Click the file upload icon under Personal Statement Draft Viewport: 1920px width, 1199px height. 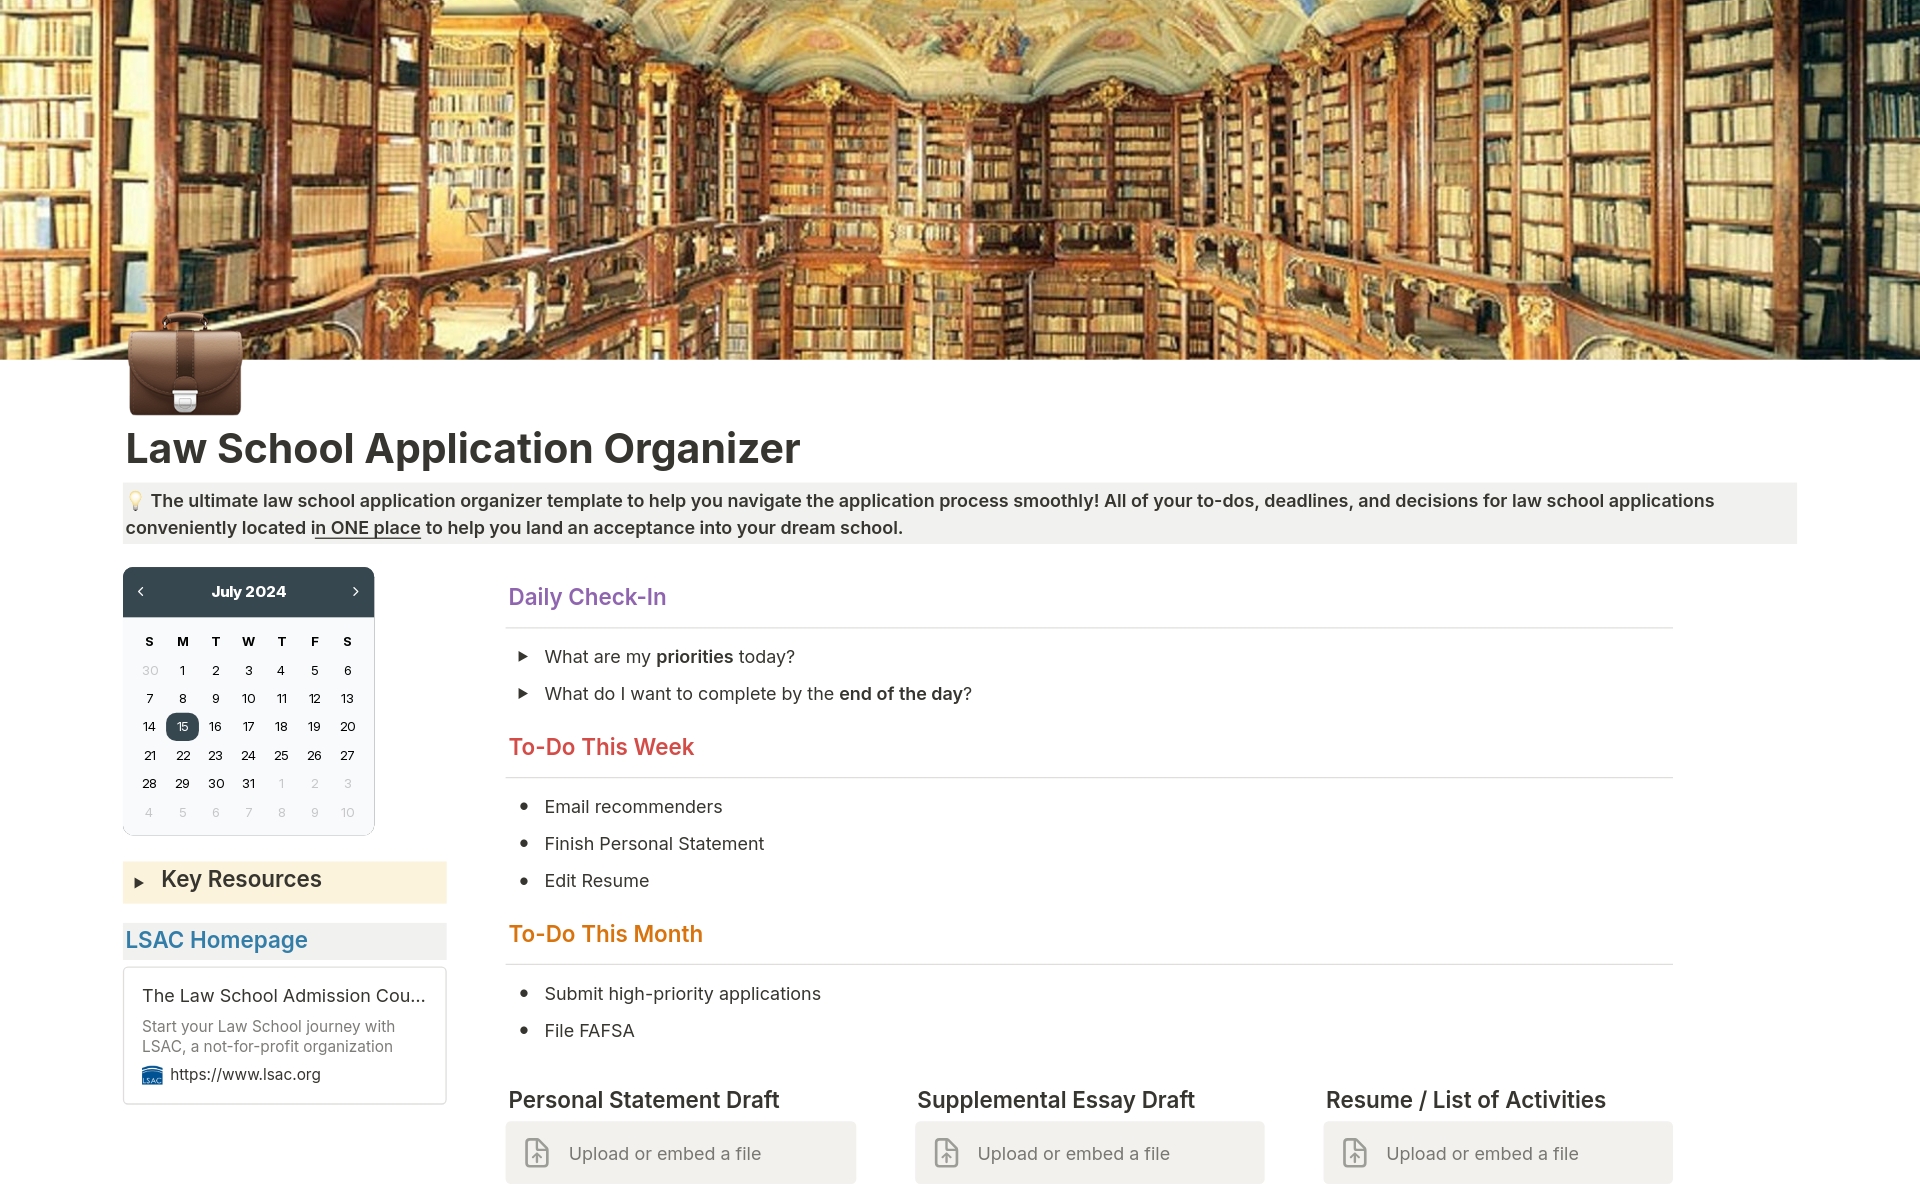click(538, 1152)
